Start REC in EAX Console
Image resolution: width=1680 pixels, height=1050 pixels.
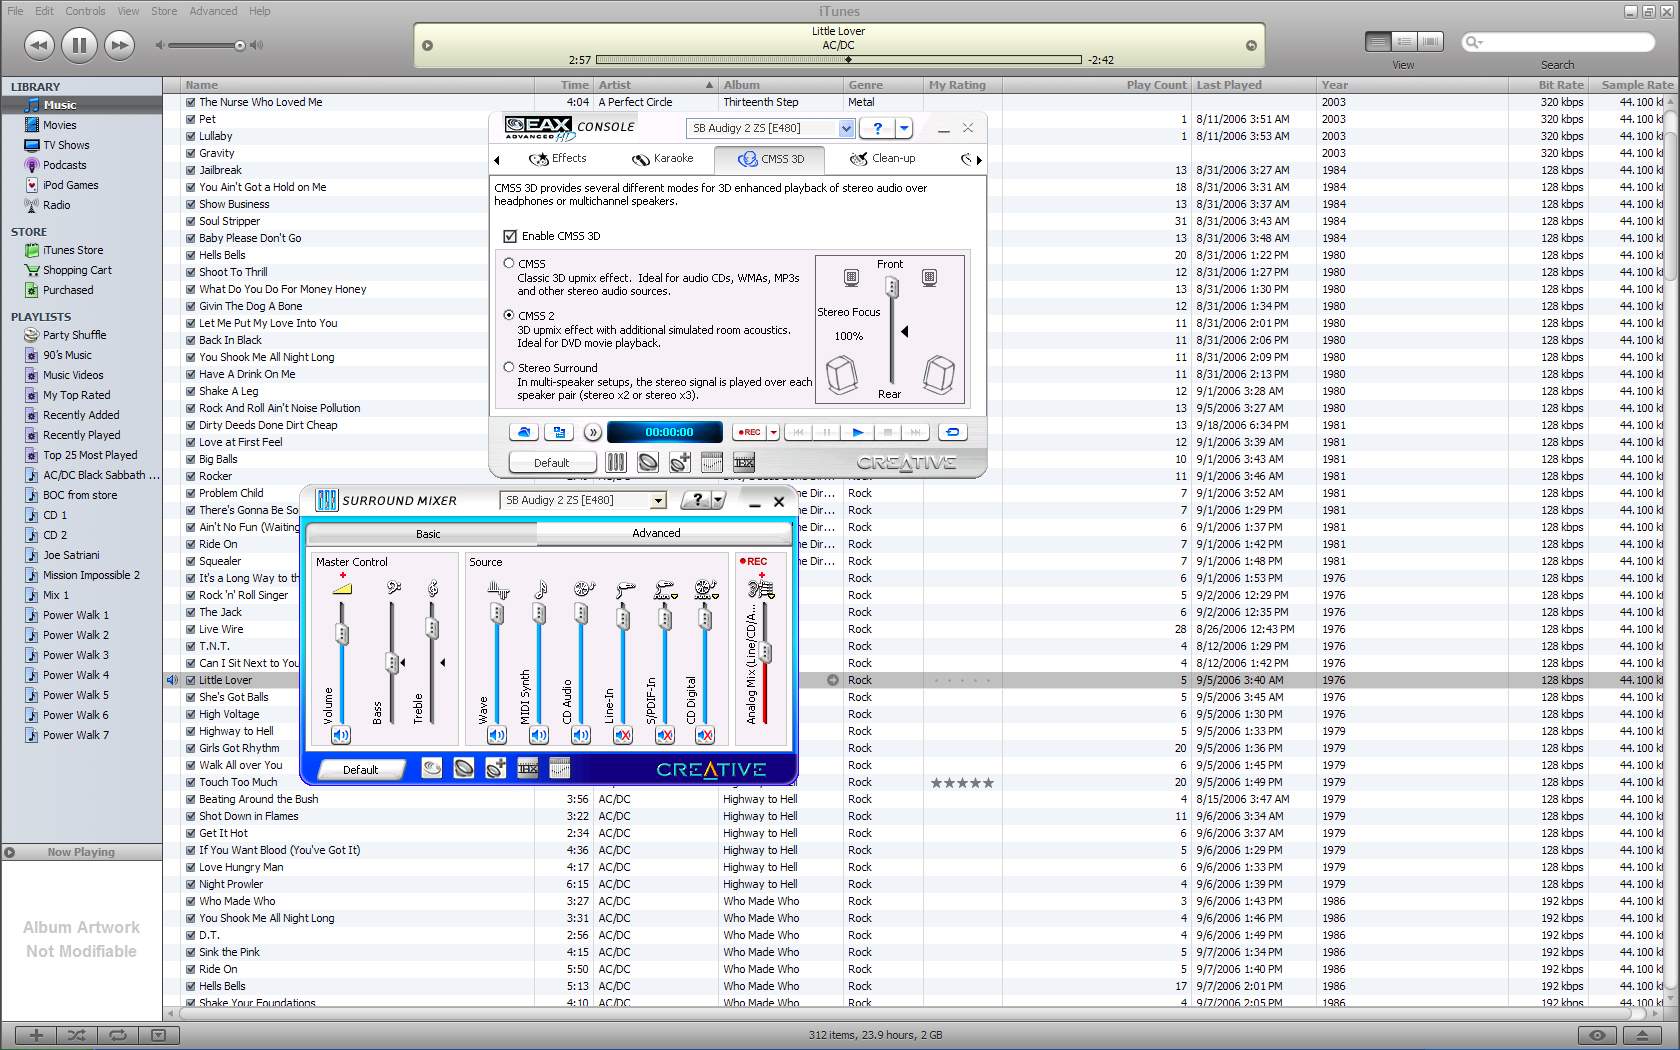[x=749, y=432]
